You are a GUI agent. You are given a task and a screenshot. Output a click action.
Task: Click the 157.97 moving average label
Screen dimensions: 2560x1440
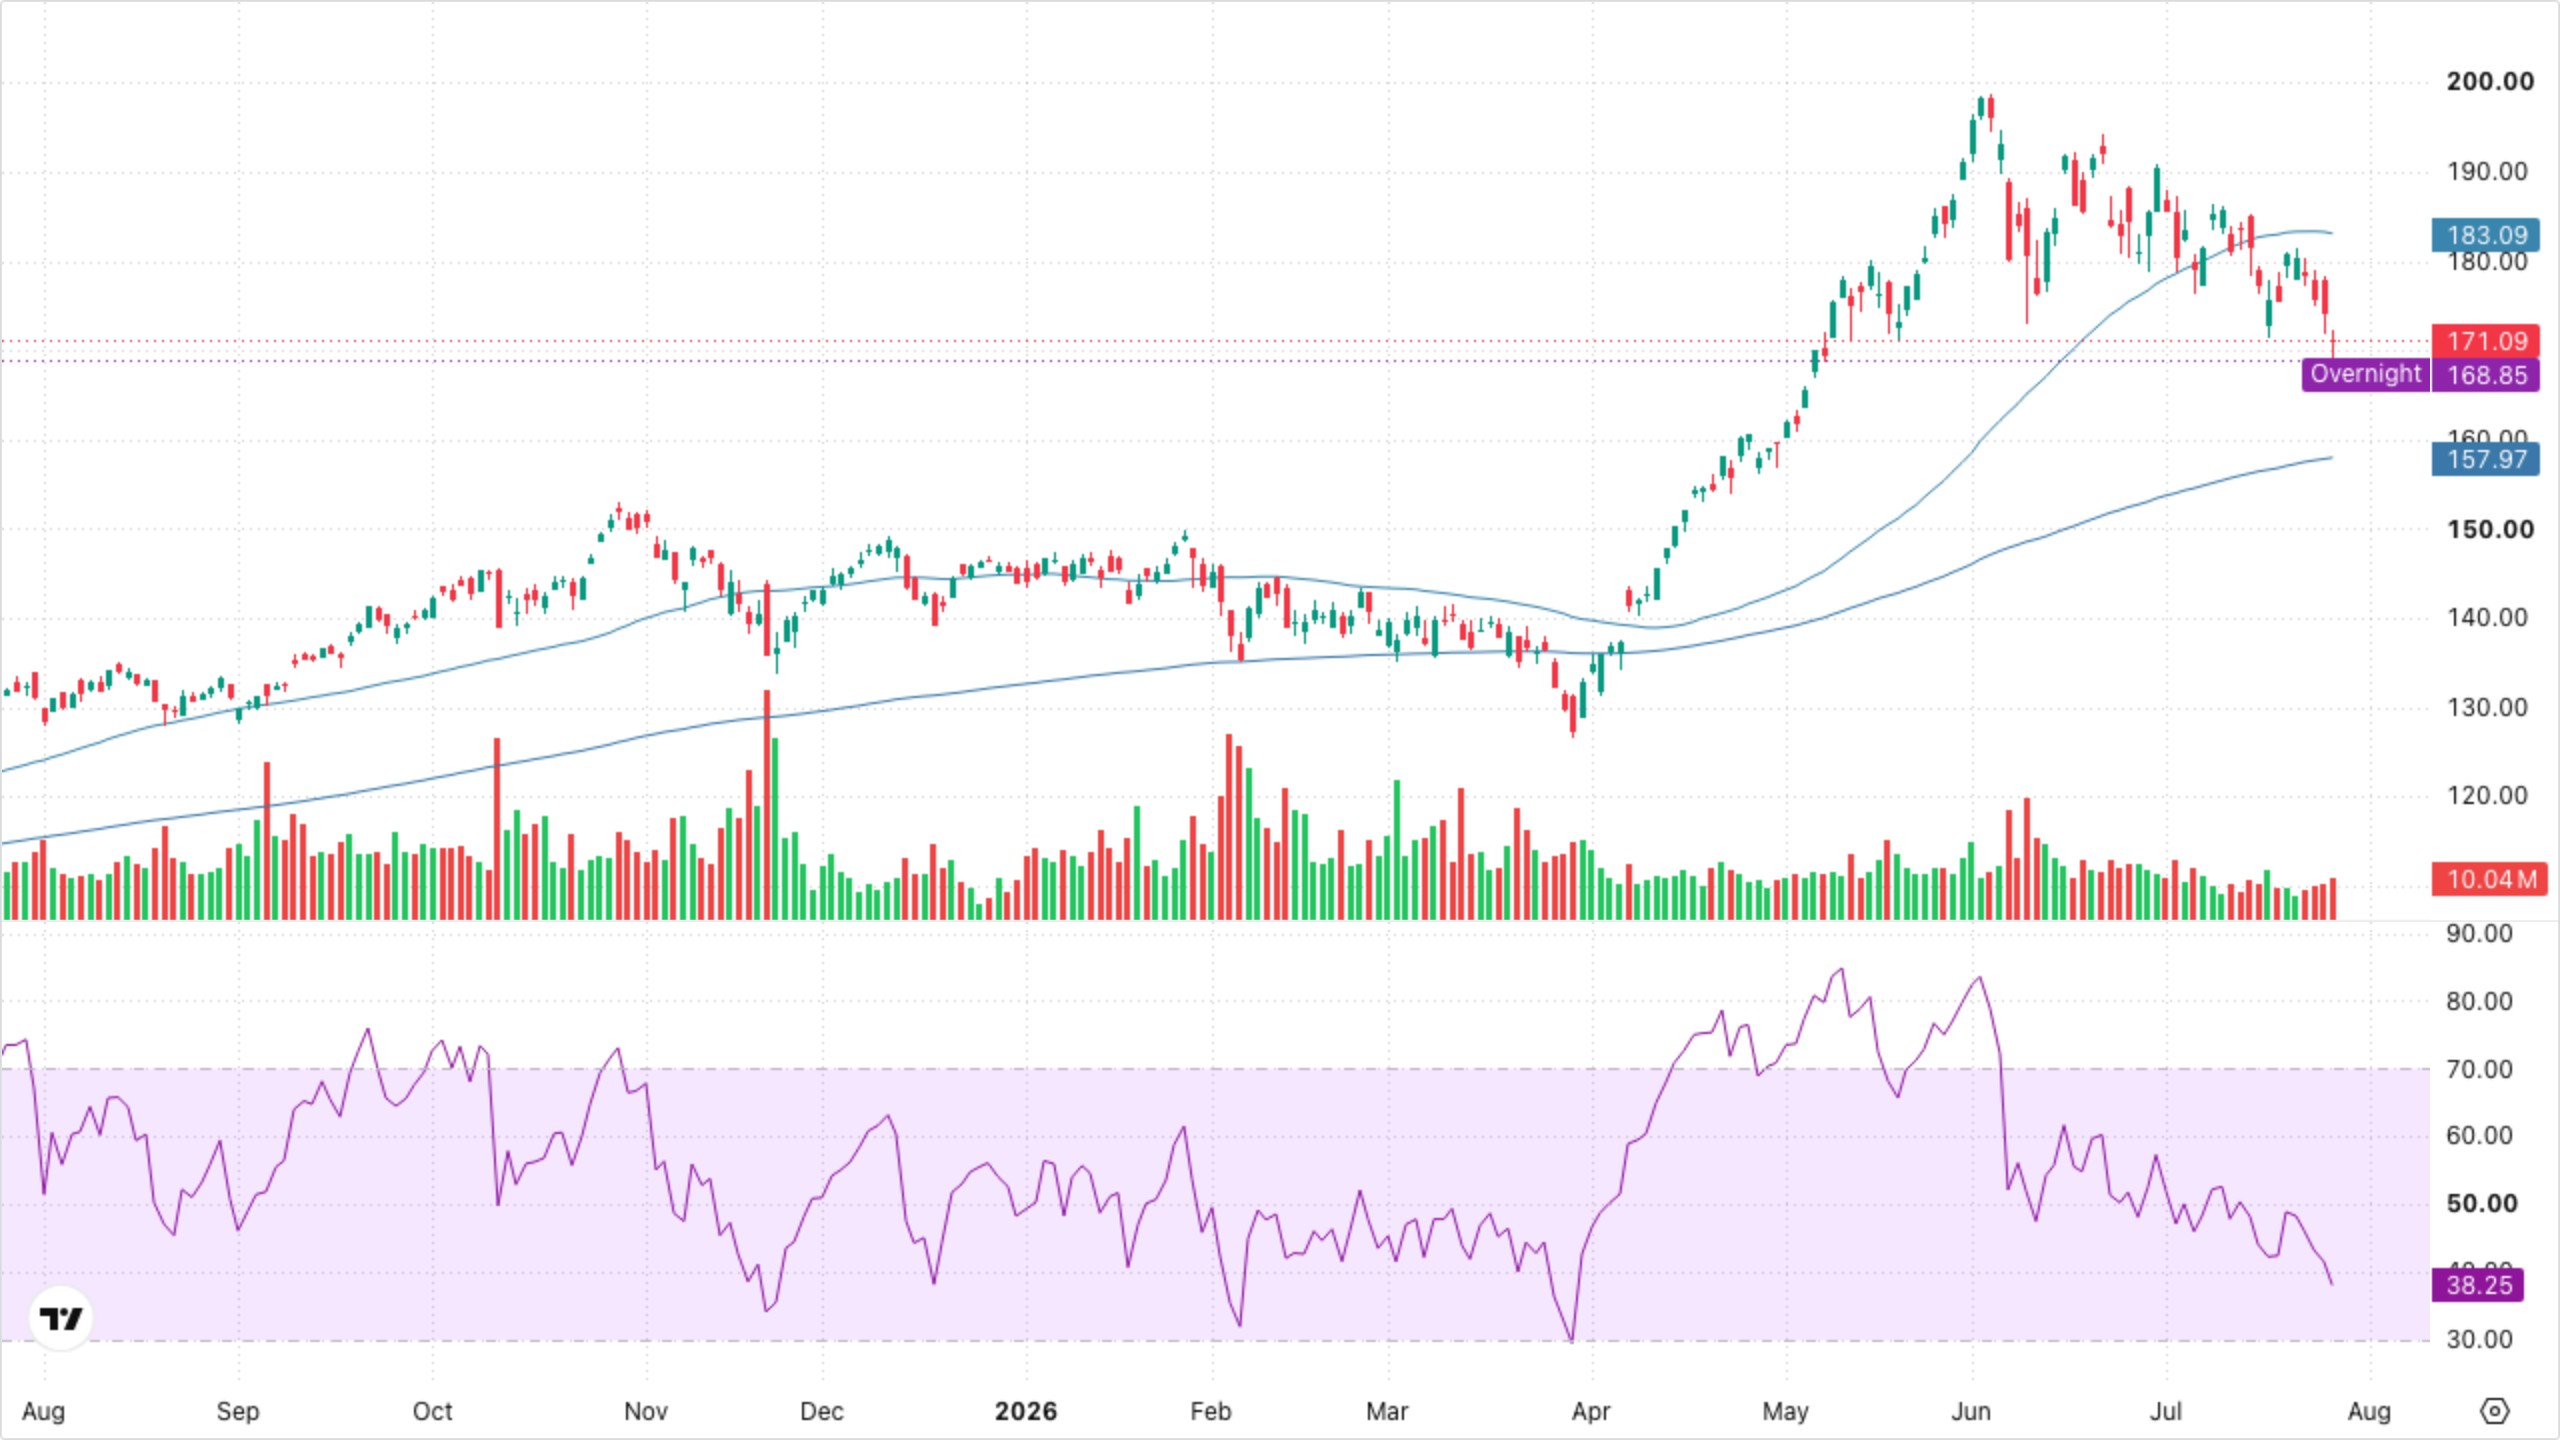(2486, 459)
